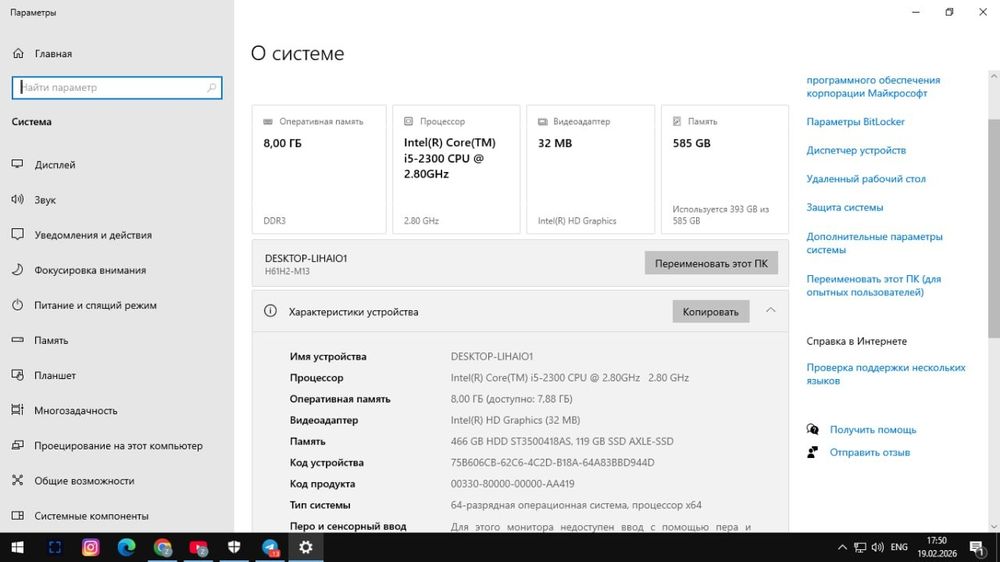Open Windows Security shield in taskbar

point(234,547)
